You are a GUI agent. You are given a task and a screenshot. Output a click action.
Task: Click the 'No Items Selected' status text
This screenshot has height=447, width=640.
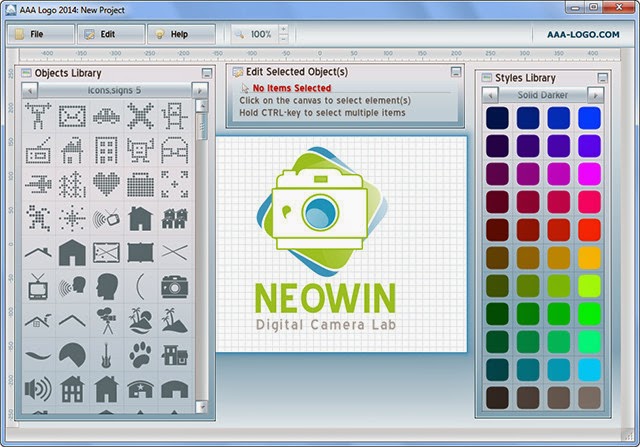point(292,88)
